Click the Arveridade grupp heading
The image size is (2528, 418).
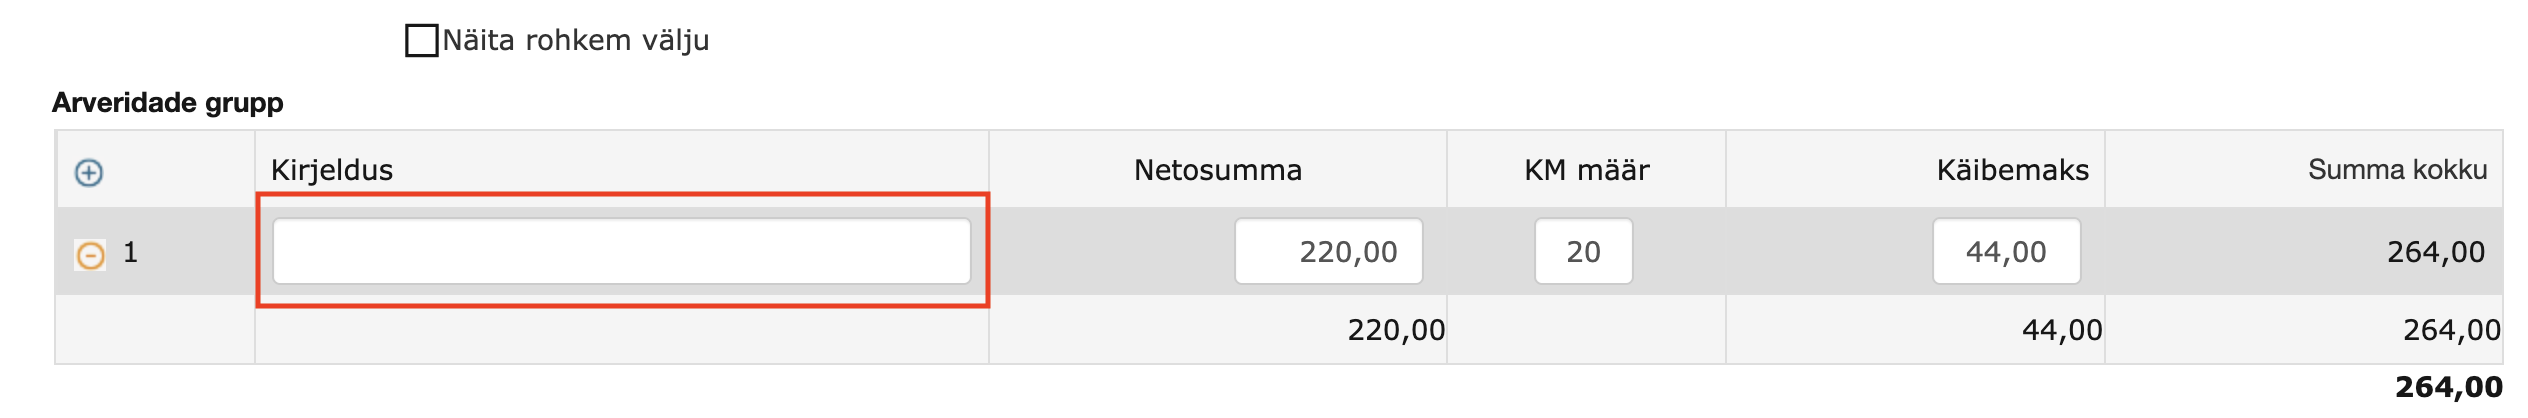coord(168,103)
